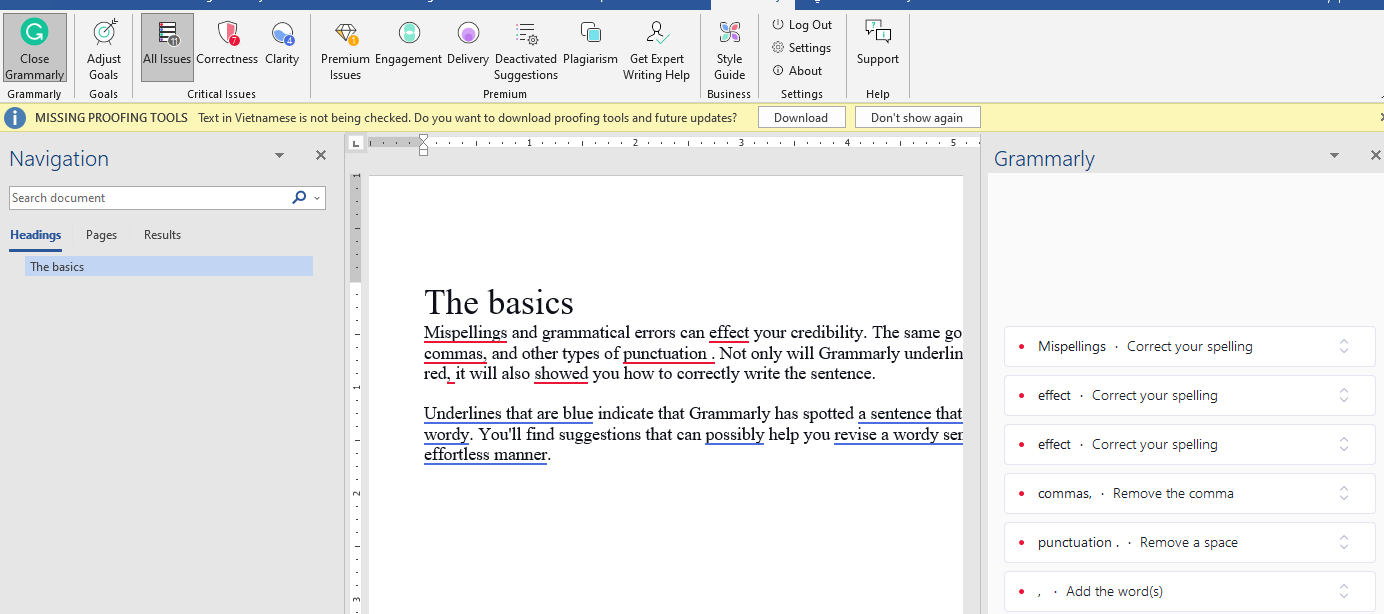Open Deactivated Suggestions

526,49
